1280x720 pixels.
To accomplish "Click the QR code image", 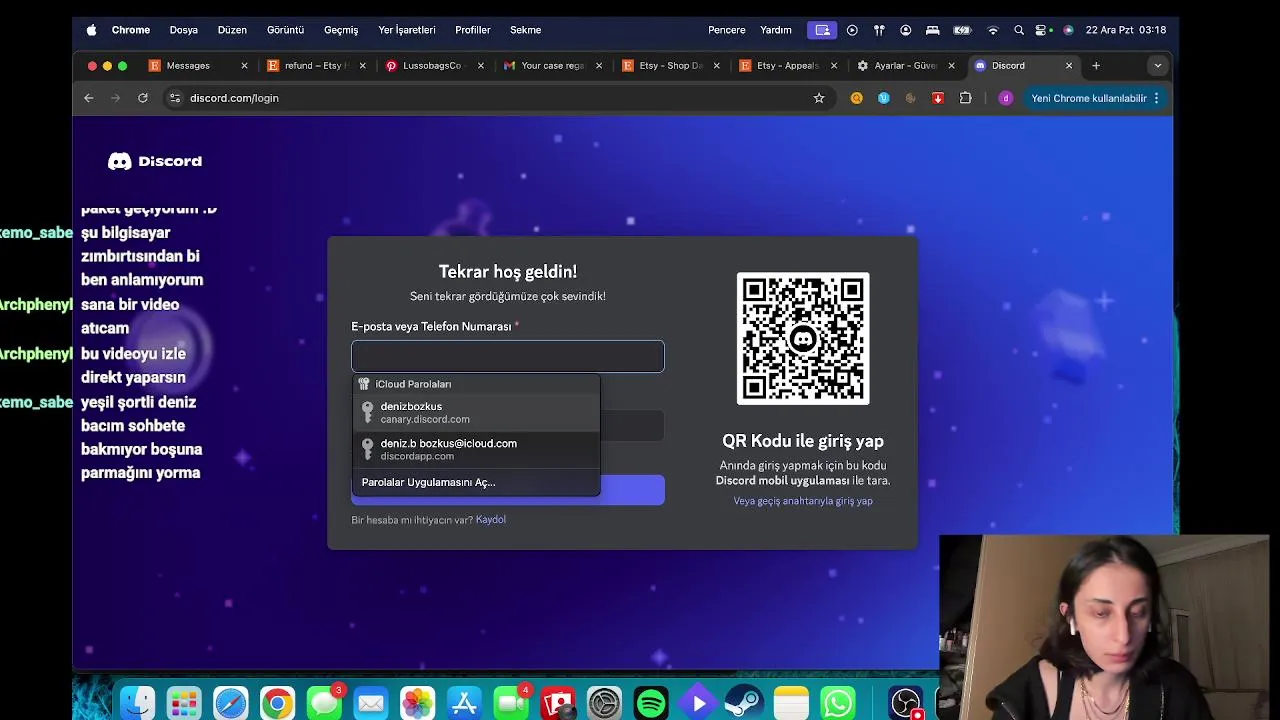I will click(x=803, y=339).
